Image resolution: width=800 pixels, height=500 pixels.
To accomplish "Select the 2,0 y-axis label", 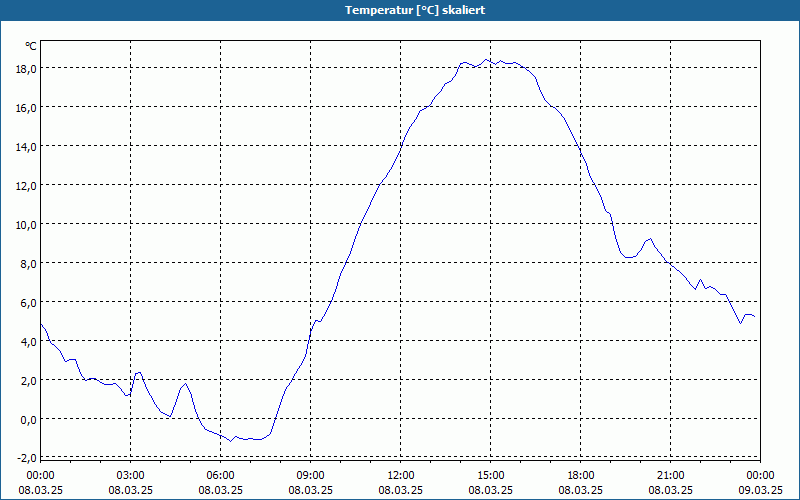I will 28,381.
